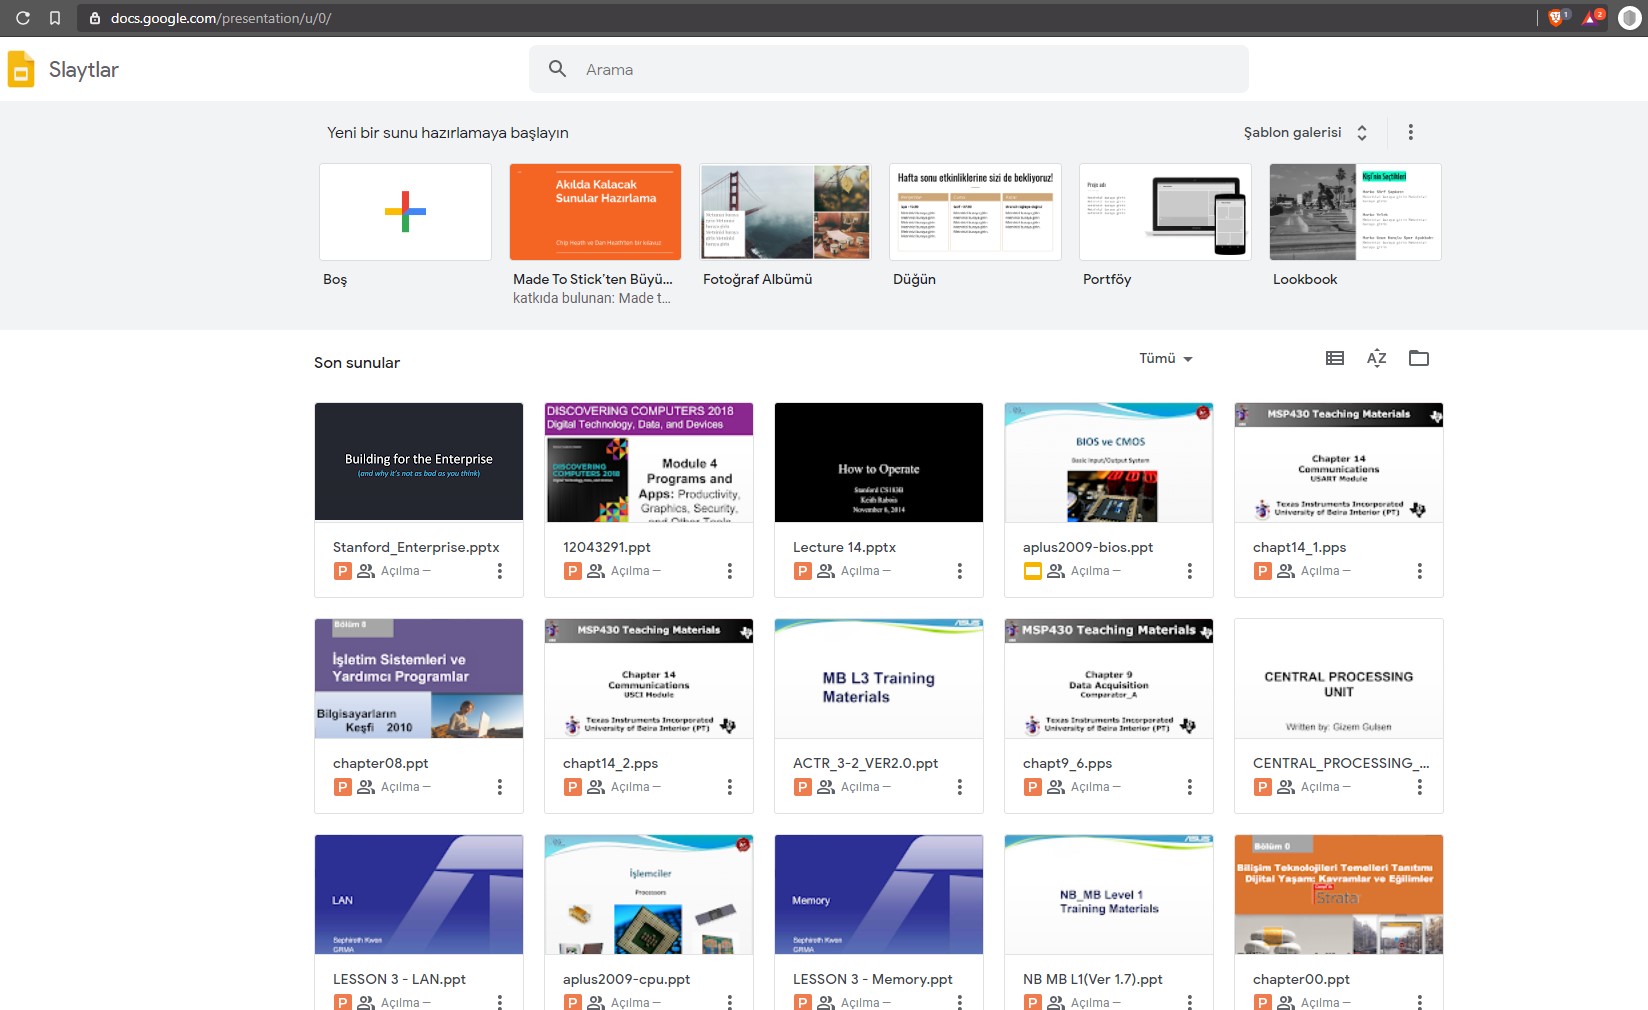Image resolution: width=1648 pixels, height=1010 pixels.
Task: Open more options for chapt14_1.pps
Action: coord(1420,571)
